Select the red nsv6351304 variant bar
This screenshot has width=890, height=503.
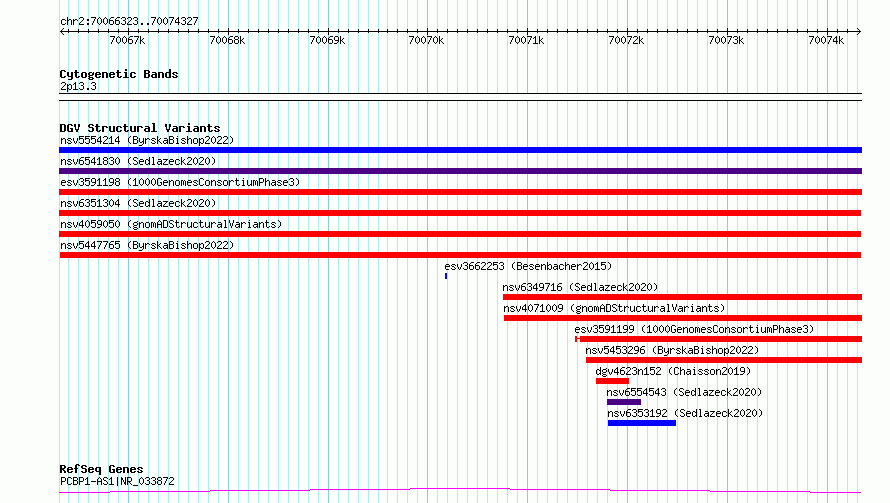[x=460, y=213]
